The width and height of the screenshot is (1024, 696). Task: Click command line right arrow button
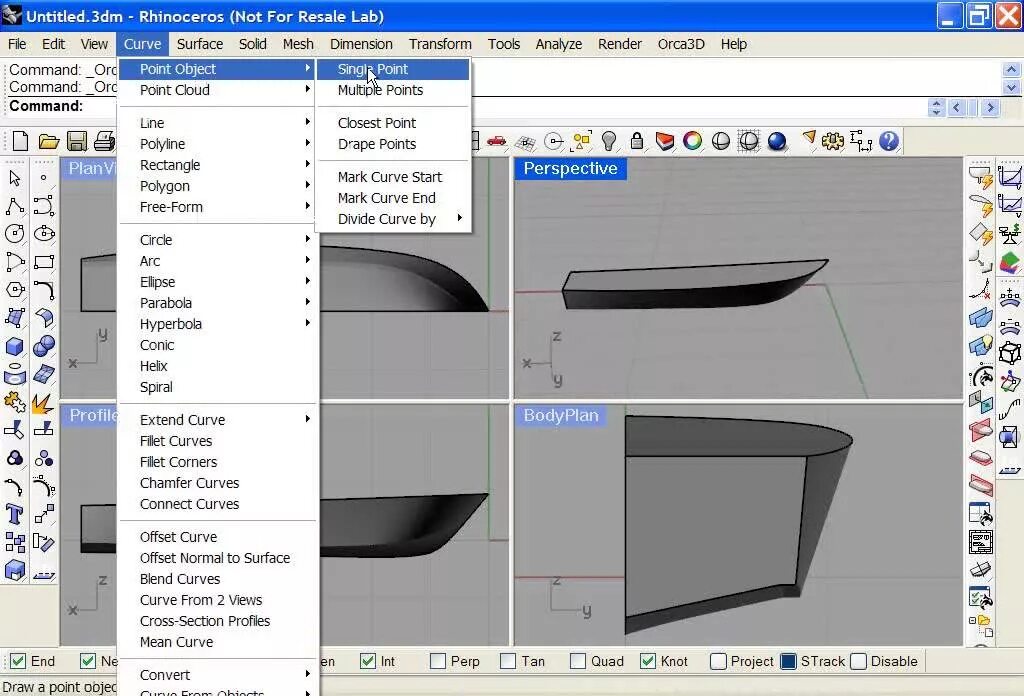990,107
